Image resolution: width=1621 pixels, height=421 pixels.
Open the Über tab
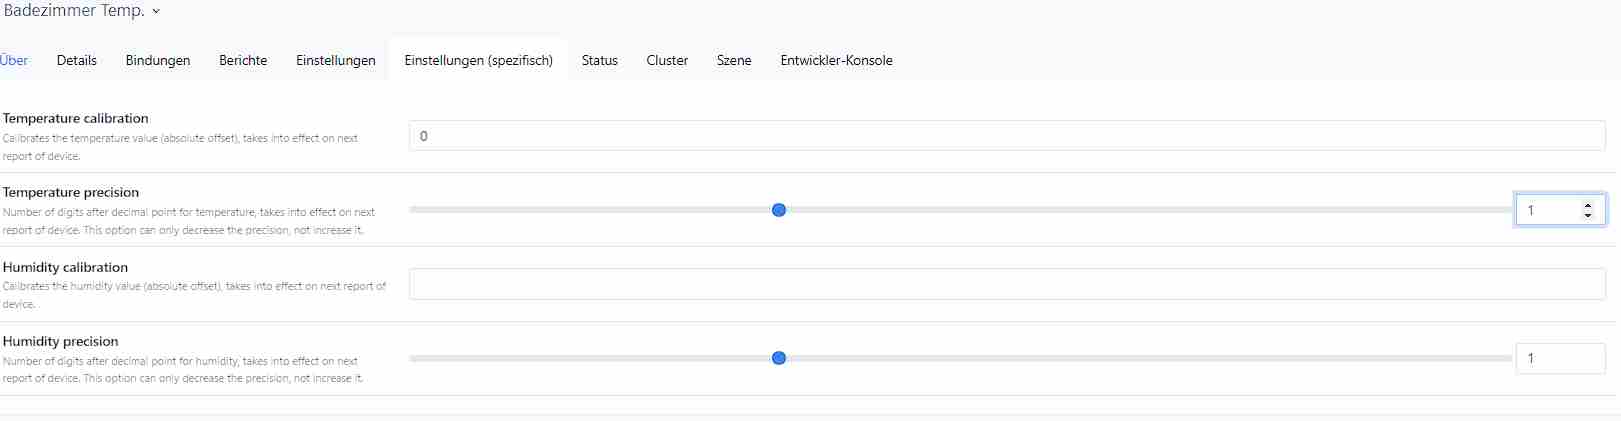[x=14, y=60]
